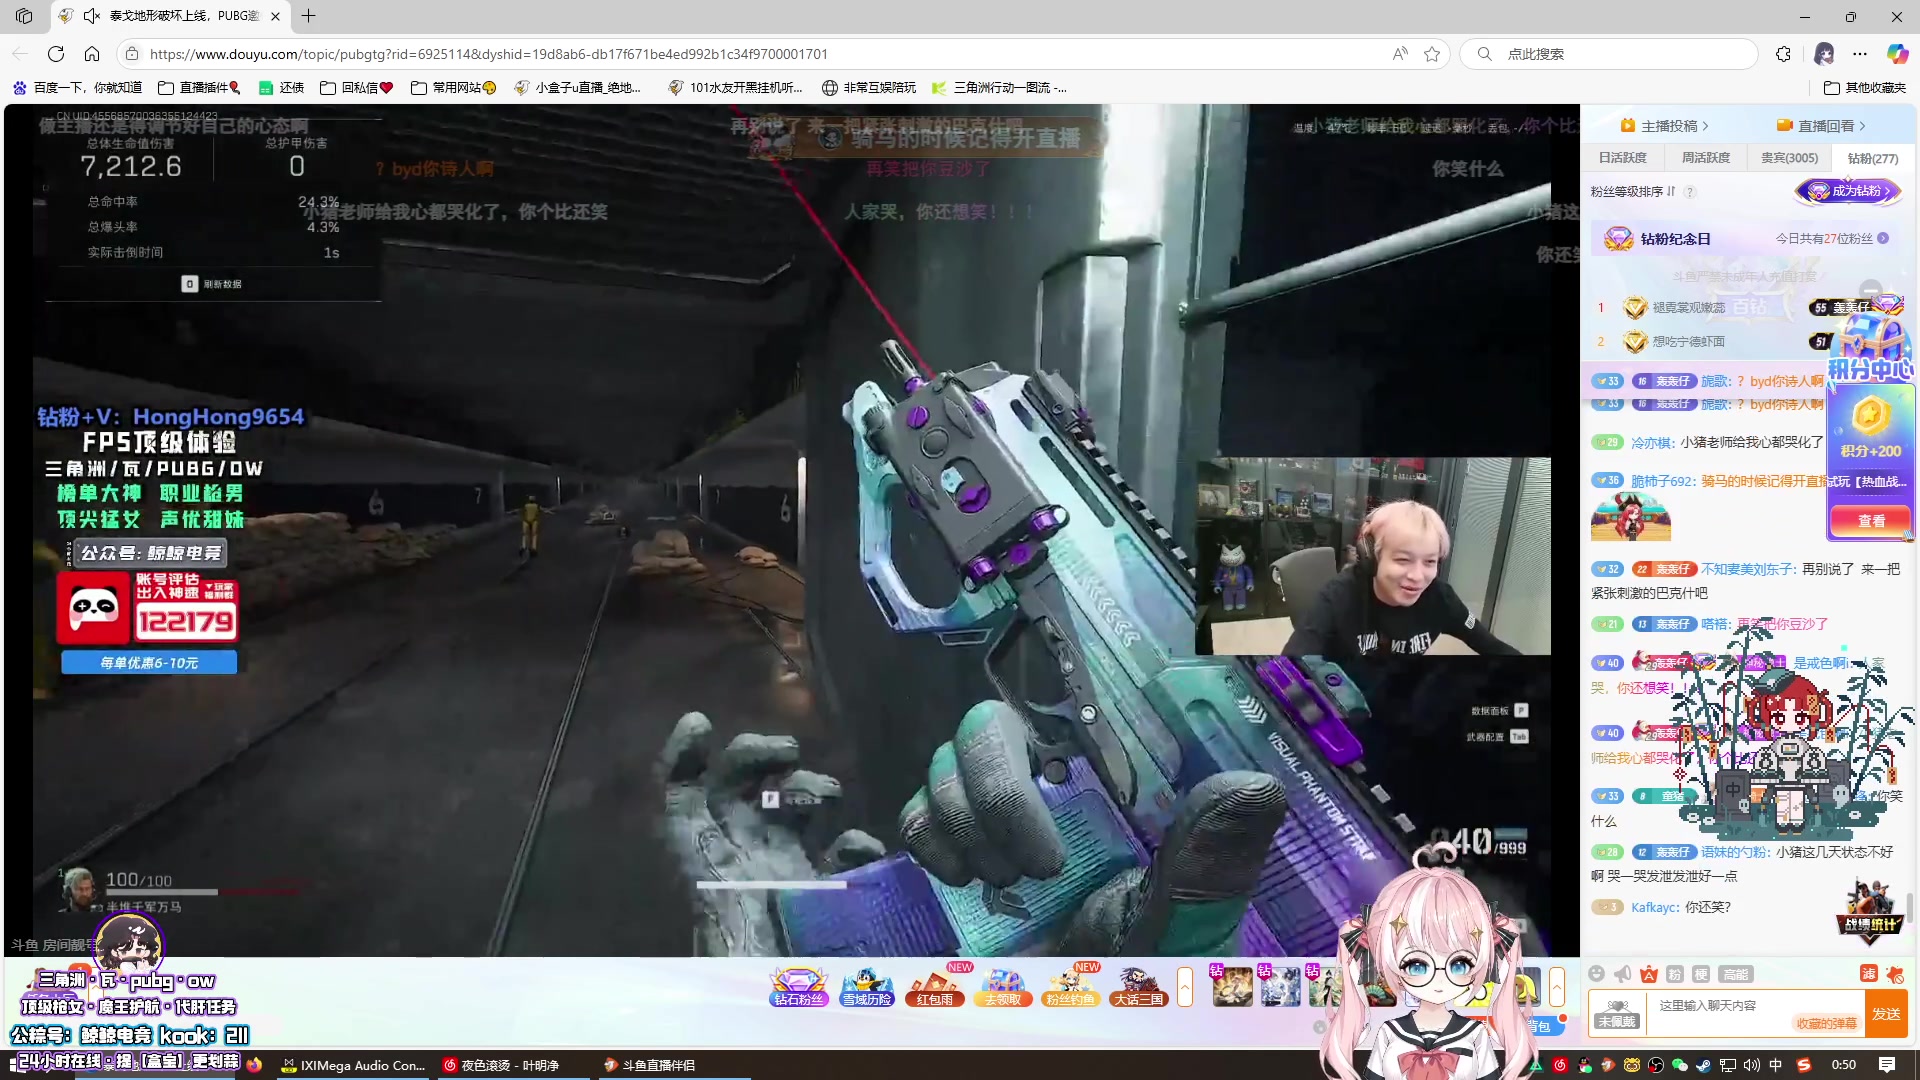Click the browser refresh icon
This screenshot has height=1080, width=1920.
coord(56,54)
